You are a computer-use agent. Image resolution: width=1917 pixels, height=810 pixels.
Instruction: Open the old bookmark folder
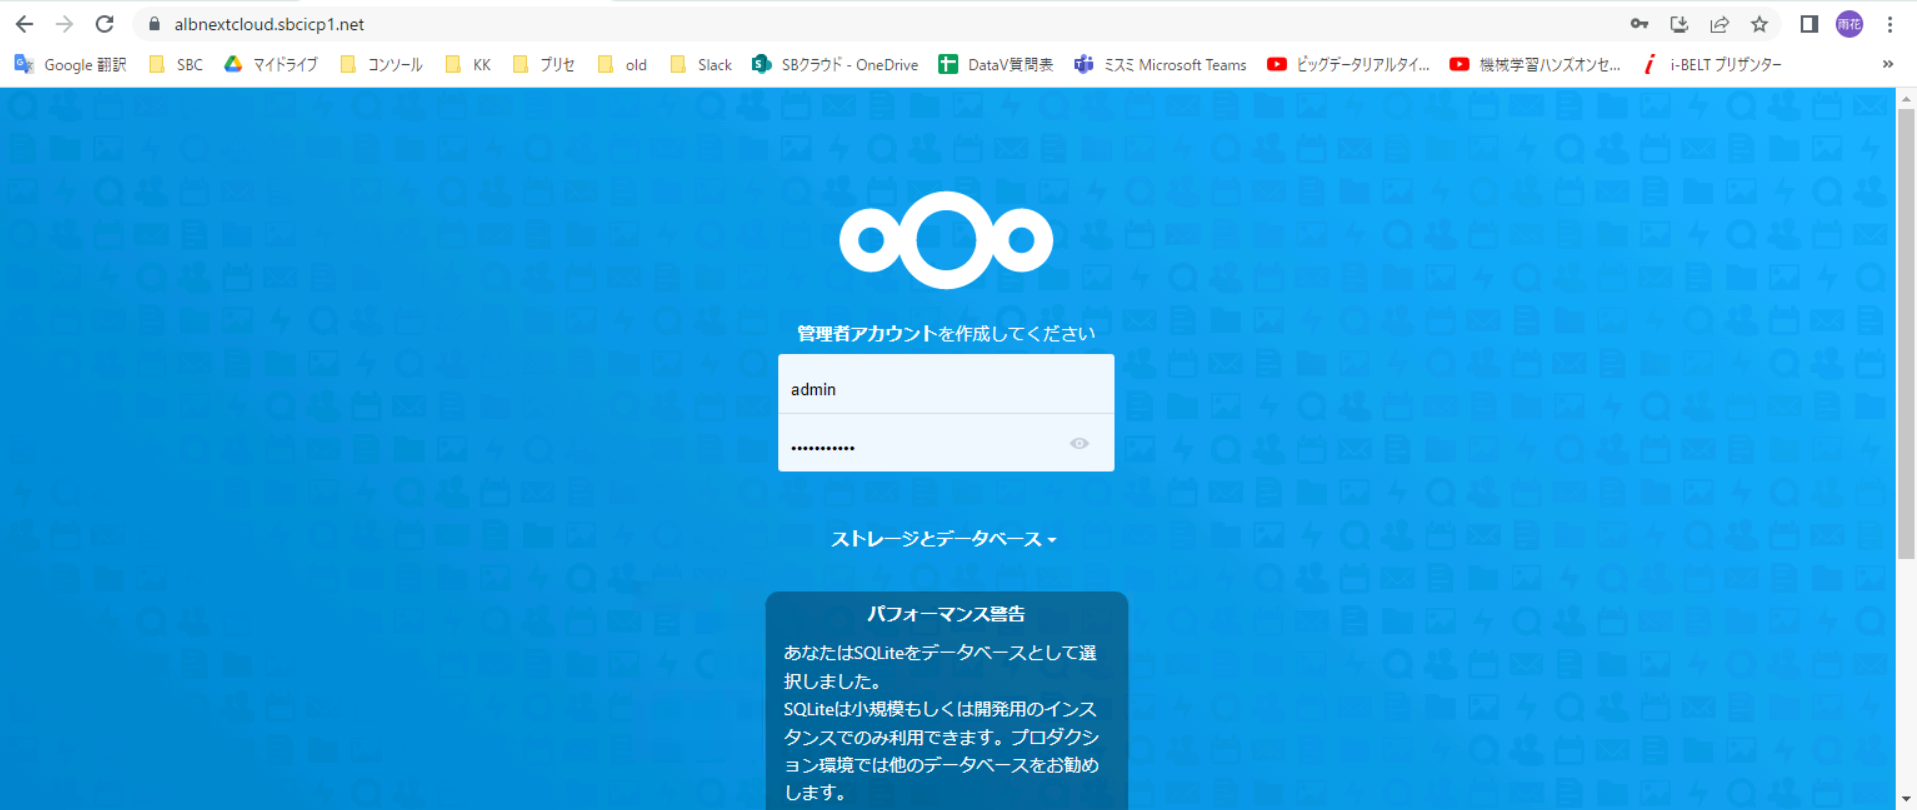[x=622, y=65]
